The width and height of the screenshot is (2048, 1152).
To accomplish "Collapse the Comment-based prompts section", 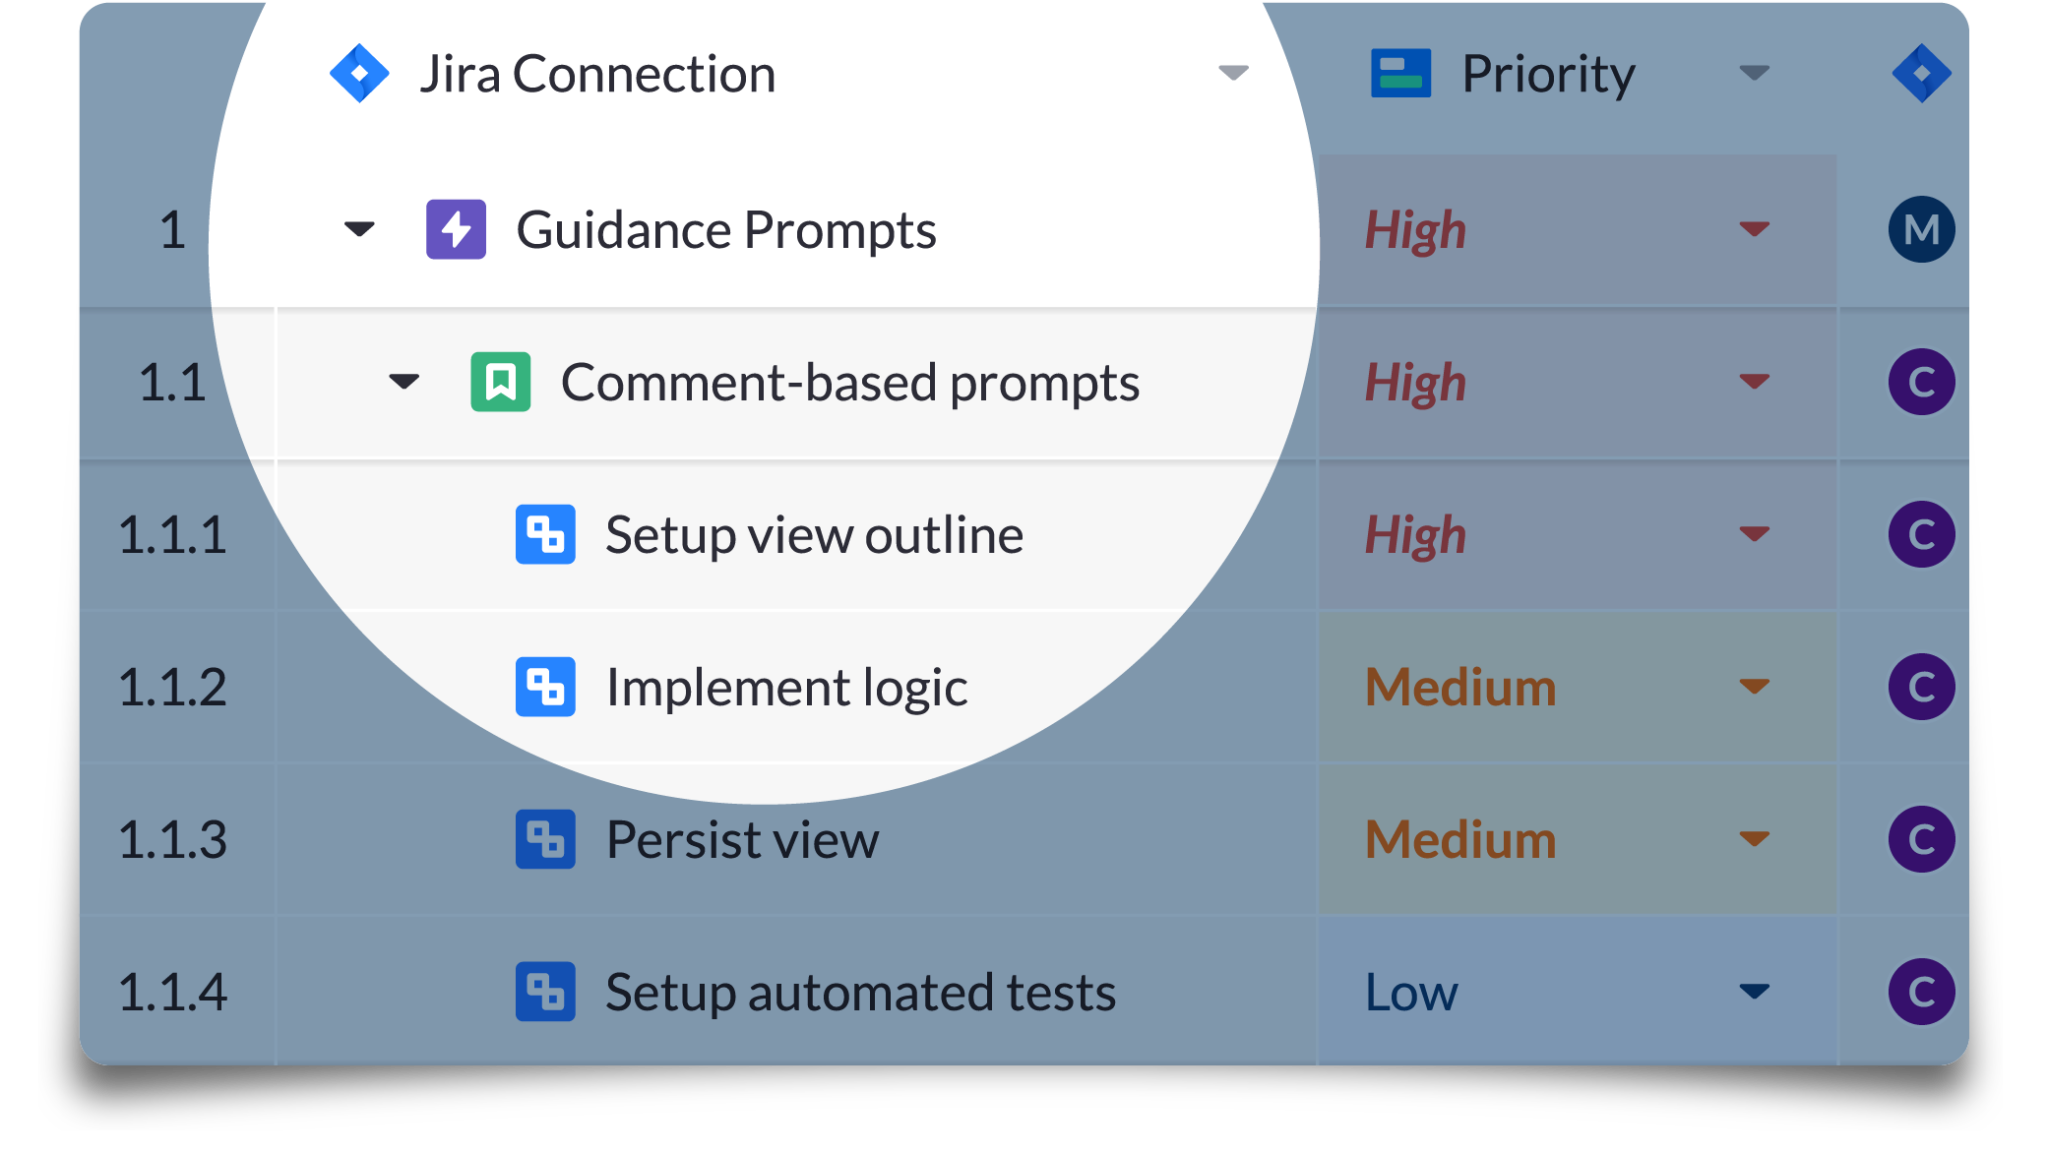I will tap(402, 381).
